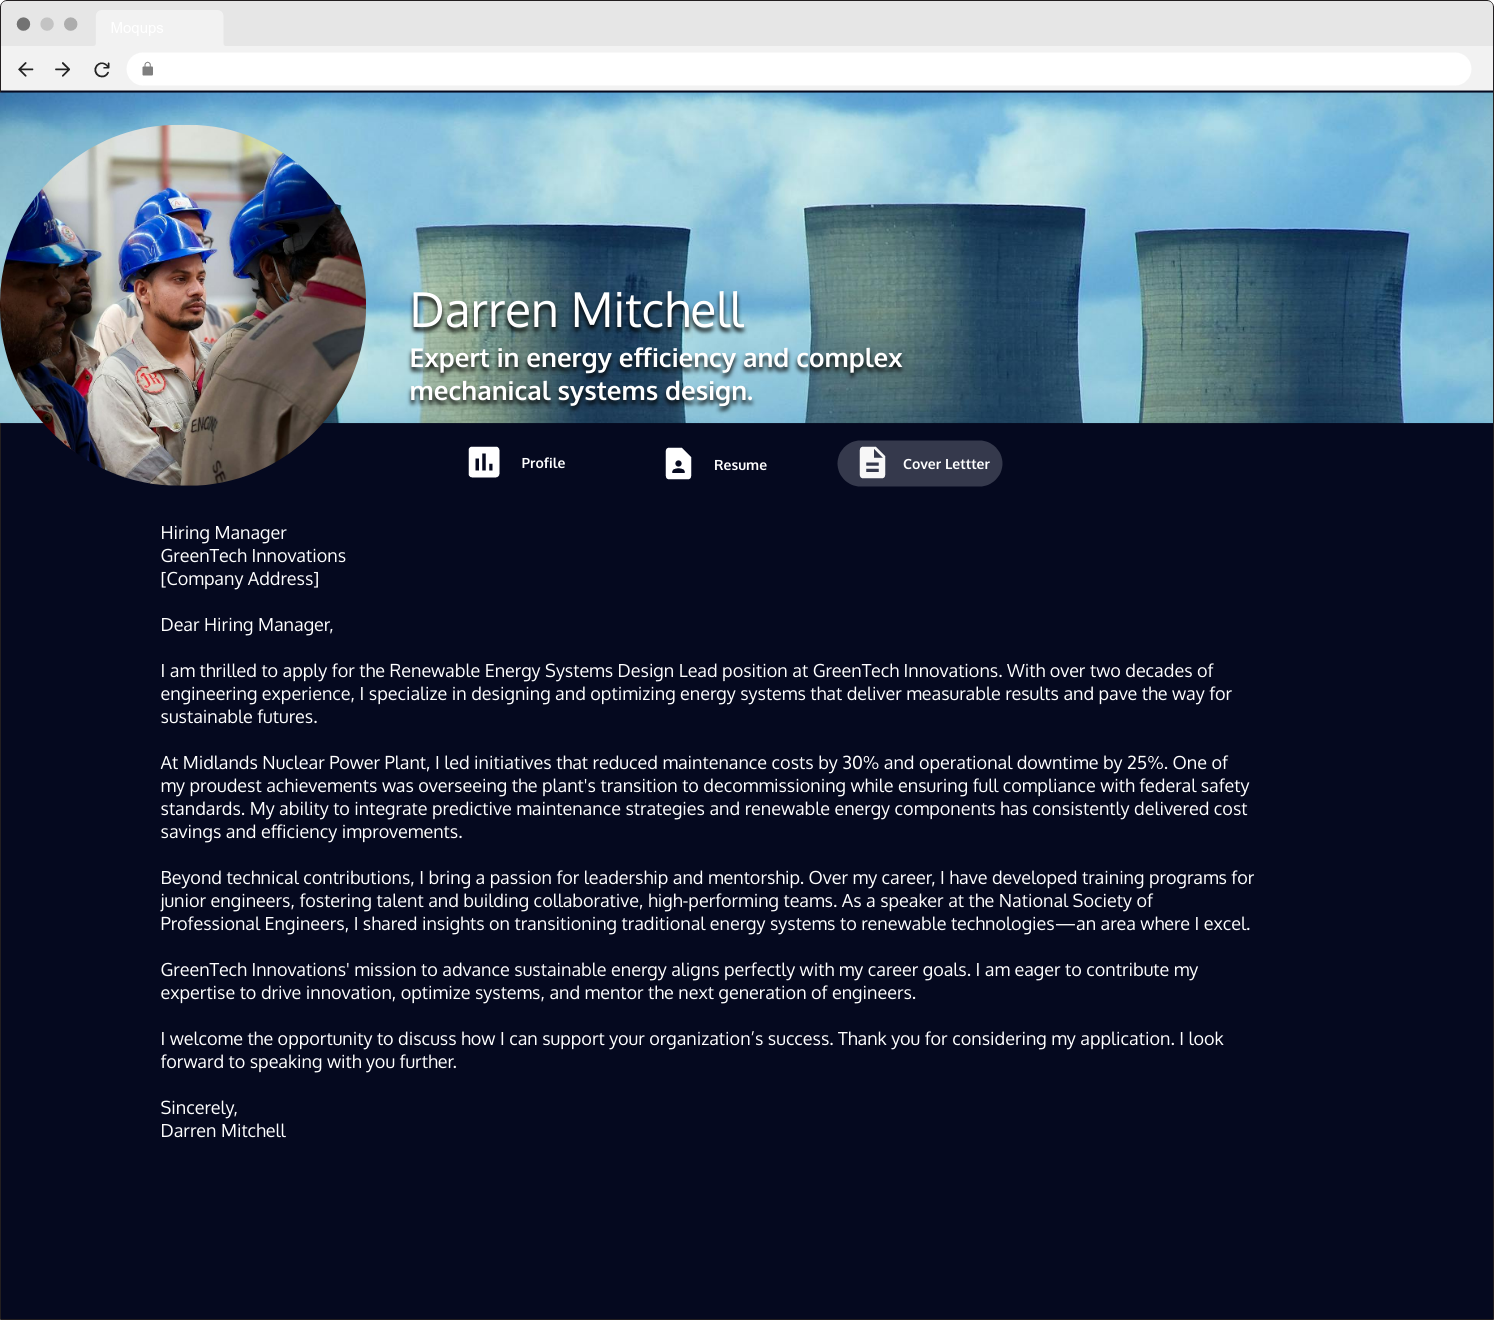
Task: Reload the page with the refresh icon
Action: 102,69
